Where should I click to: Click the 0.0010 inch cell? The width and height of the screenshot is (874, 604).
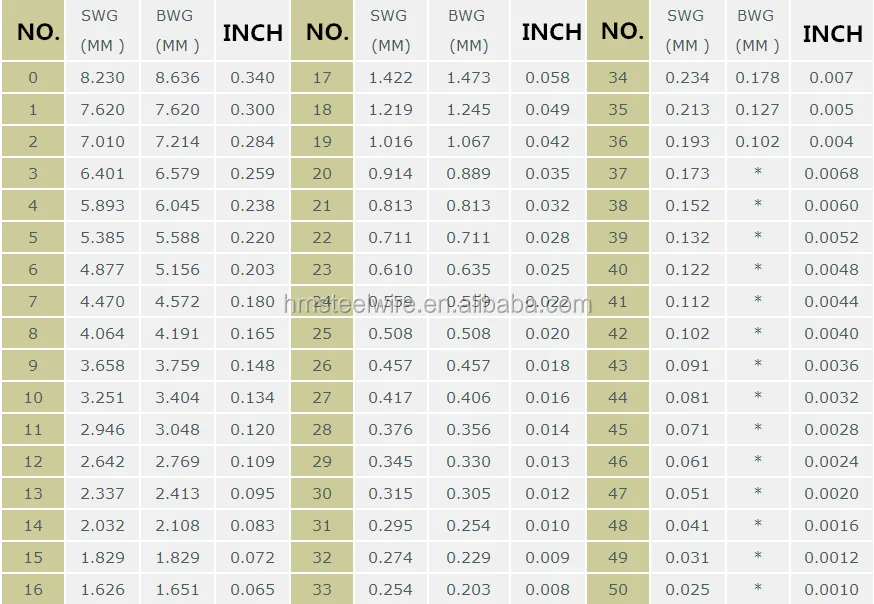click(x=831, y=589)
